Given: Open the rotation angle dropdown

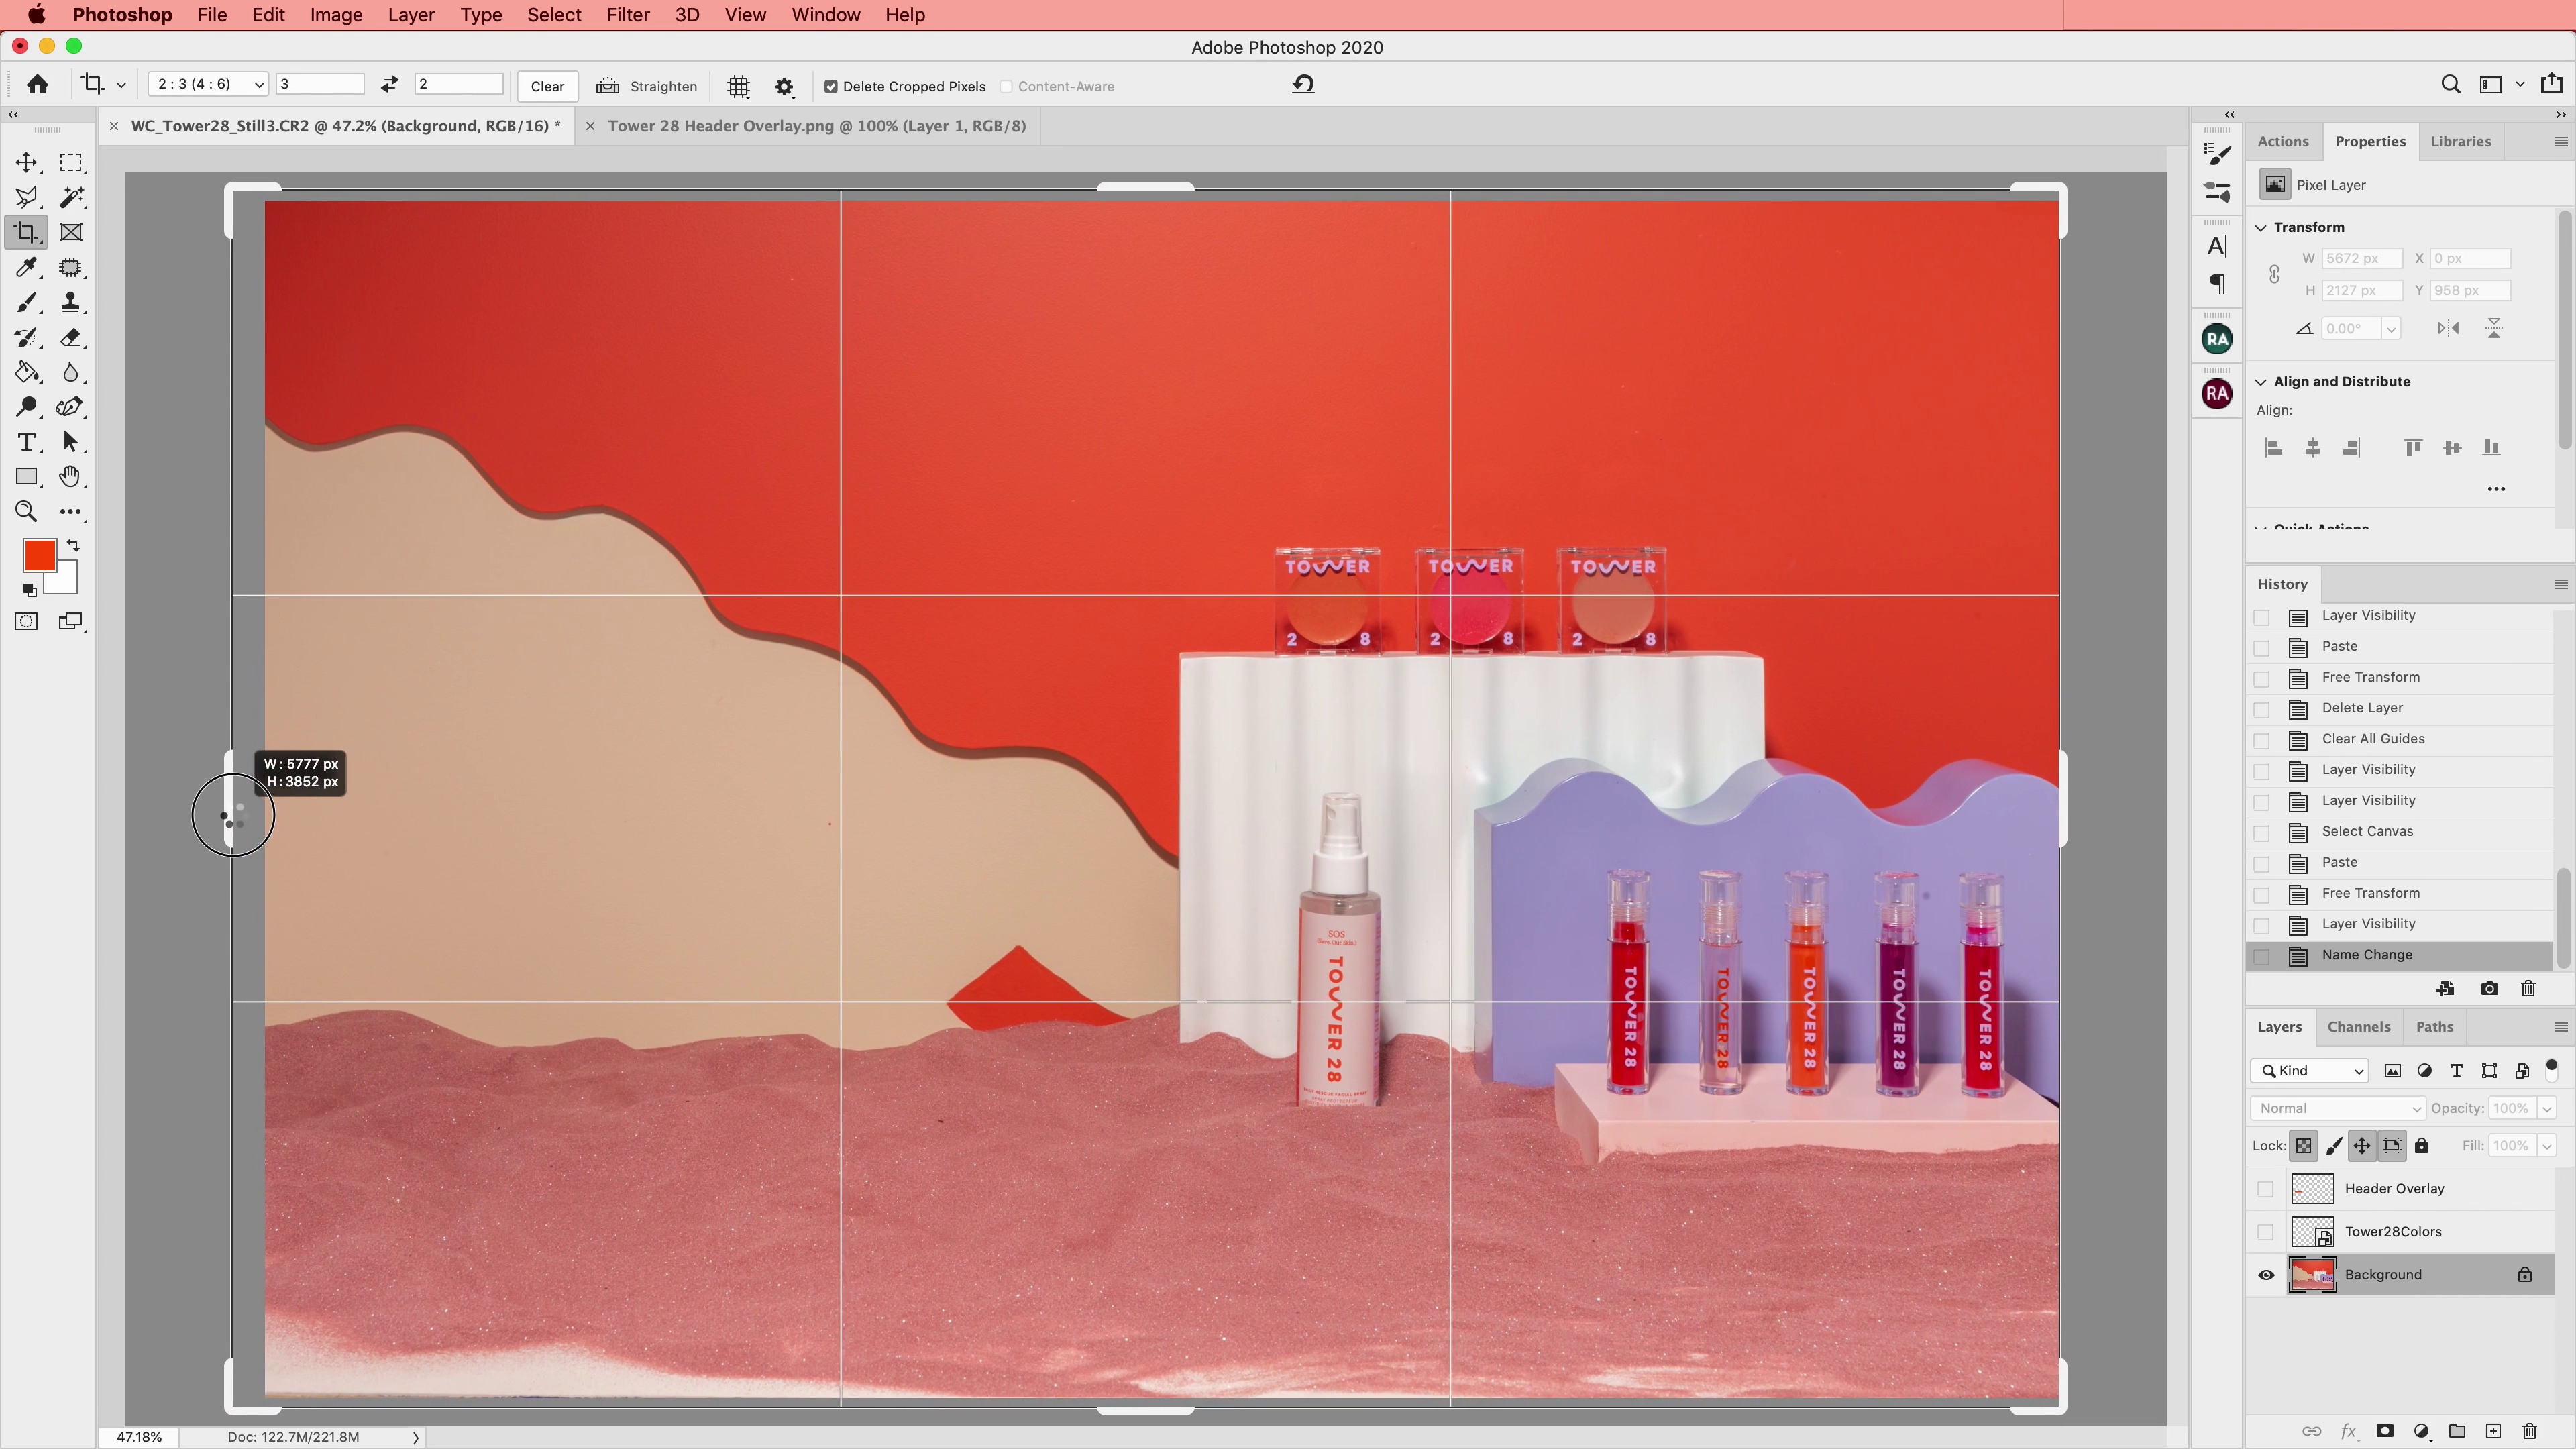Looking at the screenshot, I should 2390,329.
